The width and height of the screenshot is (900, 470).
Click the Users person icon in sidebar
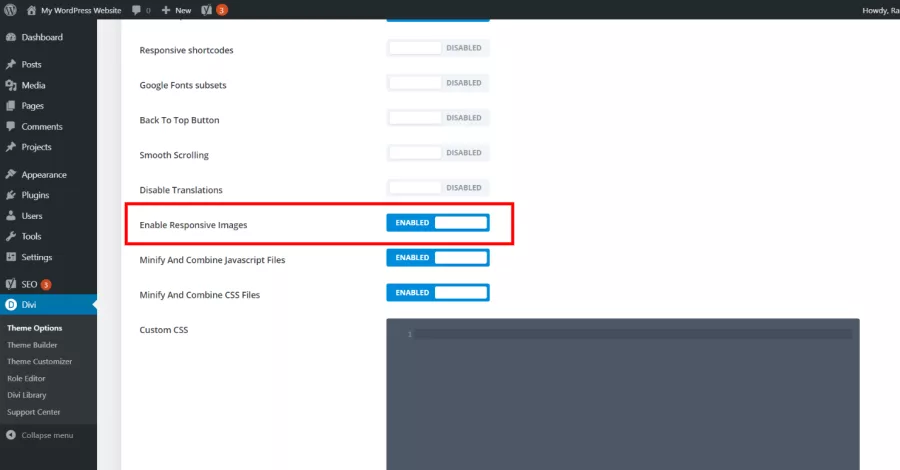[11, 216]
